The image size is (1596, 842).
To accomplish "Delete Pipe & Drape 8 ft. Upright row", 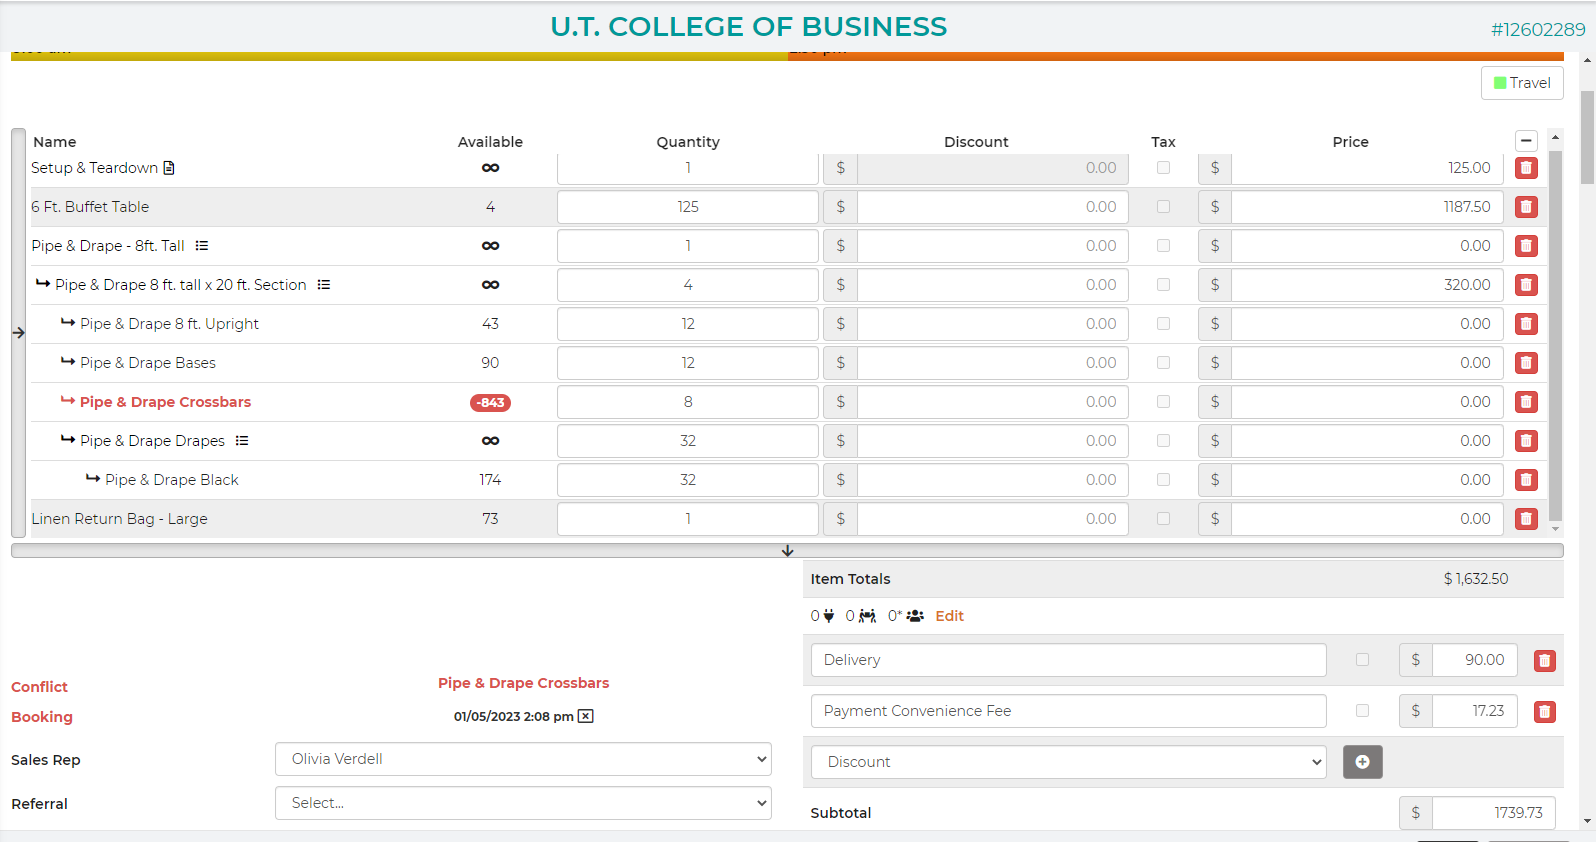I will [x=1526, y=324].
